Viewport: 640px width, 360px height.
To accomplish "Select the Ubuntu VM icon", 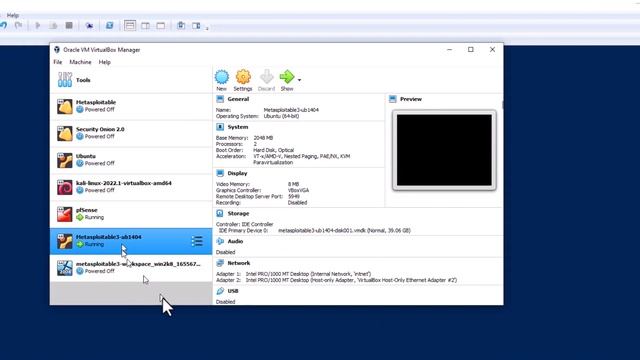I will (x=64, y=160).
